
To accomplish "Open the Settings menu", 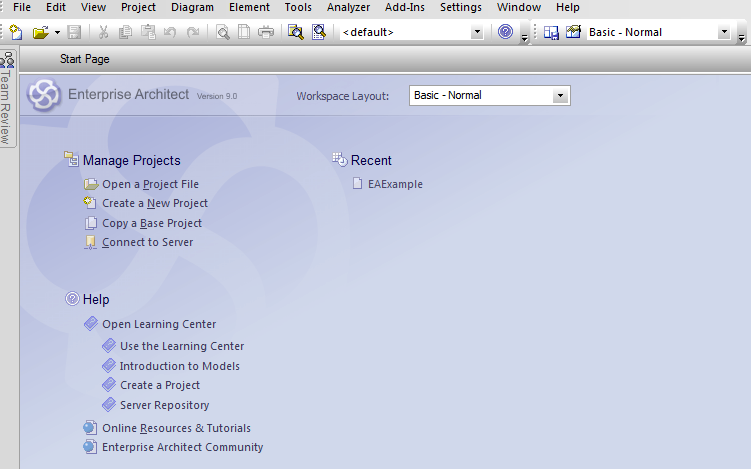I will pyautogui.click(x=461, y=7).
